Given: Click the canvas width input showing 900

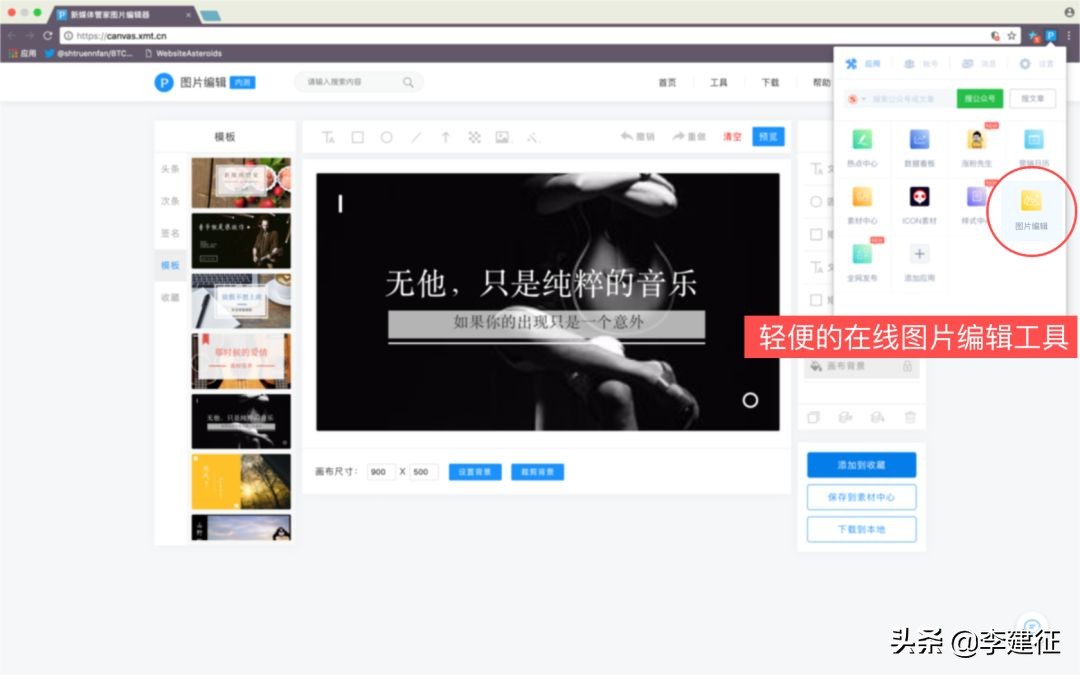Looking at the screenshot, I should (x=380, y=471).
